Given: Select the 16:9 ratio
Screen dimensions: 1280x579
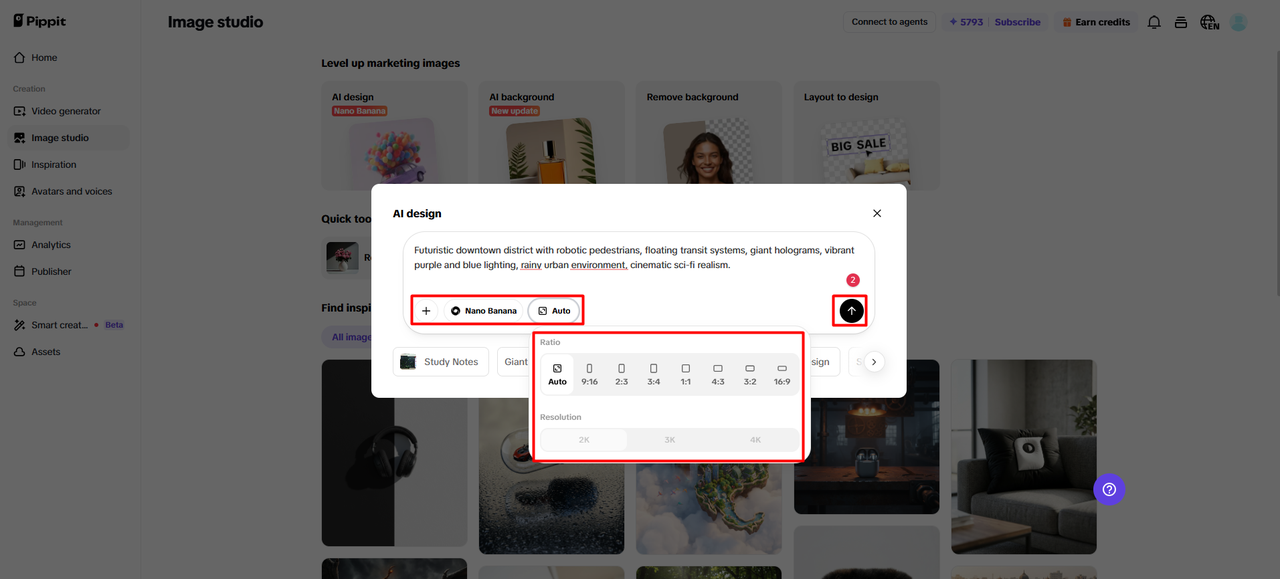Looking at the screenshot, I should (782, 374).
